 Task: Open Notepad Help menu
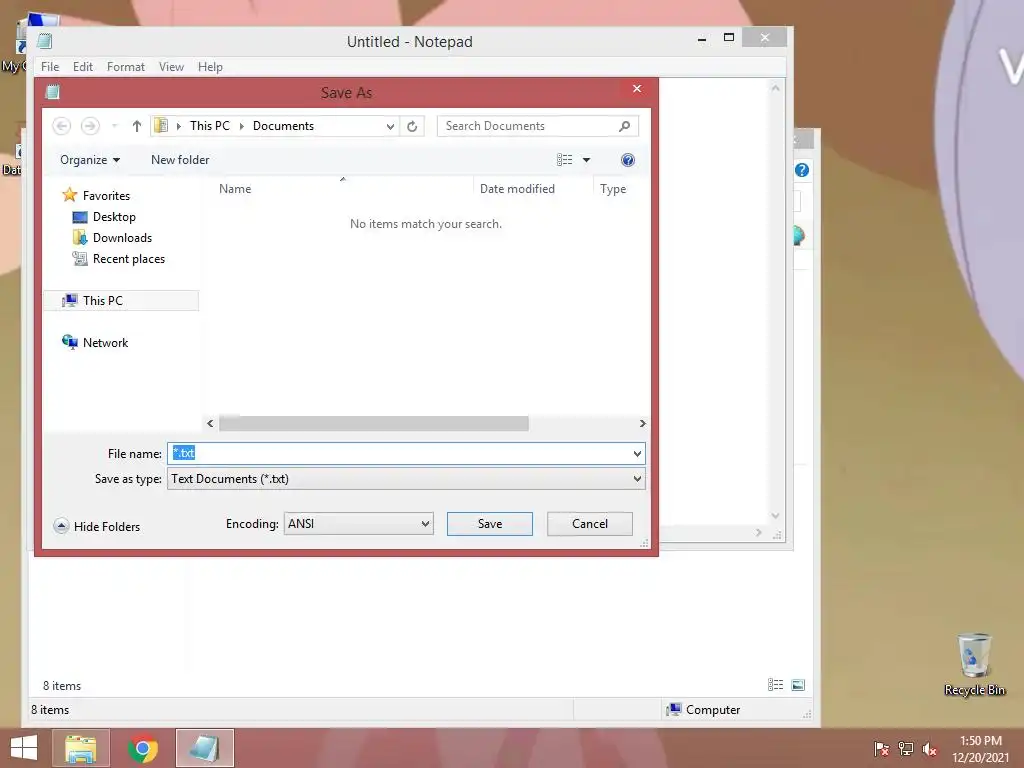(210, 67)
